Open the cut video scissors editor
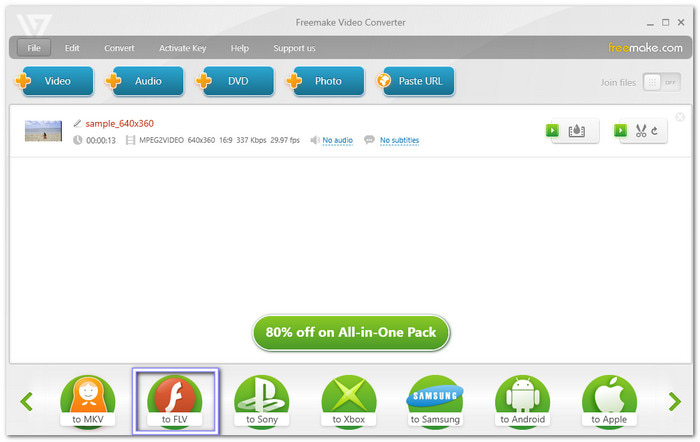The height and width of the screenshot is (442, 700). pyautogui.click(x=640, y=131)
